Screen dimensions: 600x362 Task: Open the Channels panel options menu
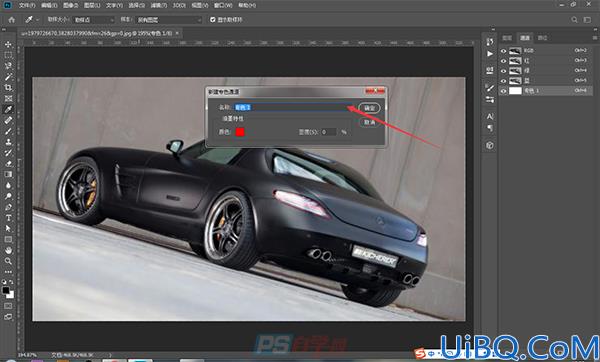(595, 38)
